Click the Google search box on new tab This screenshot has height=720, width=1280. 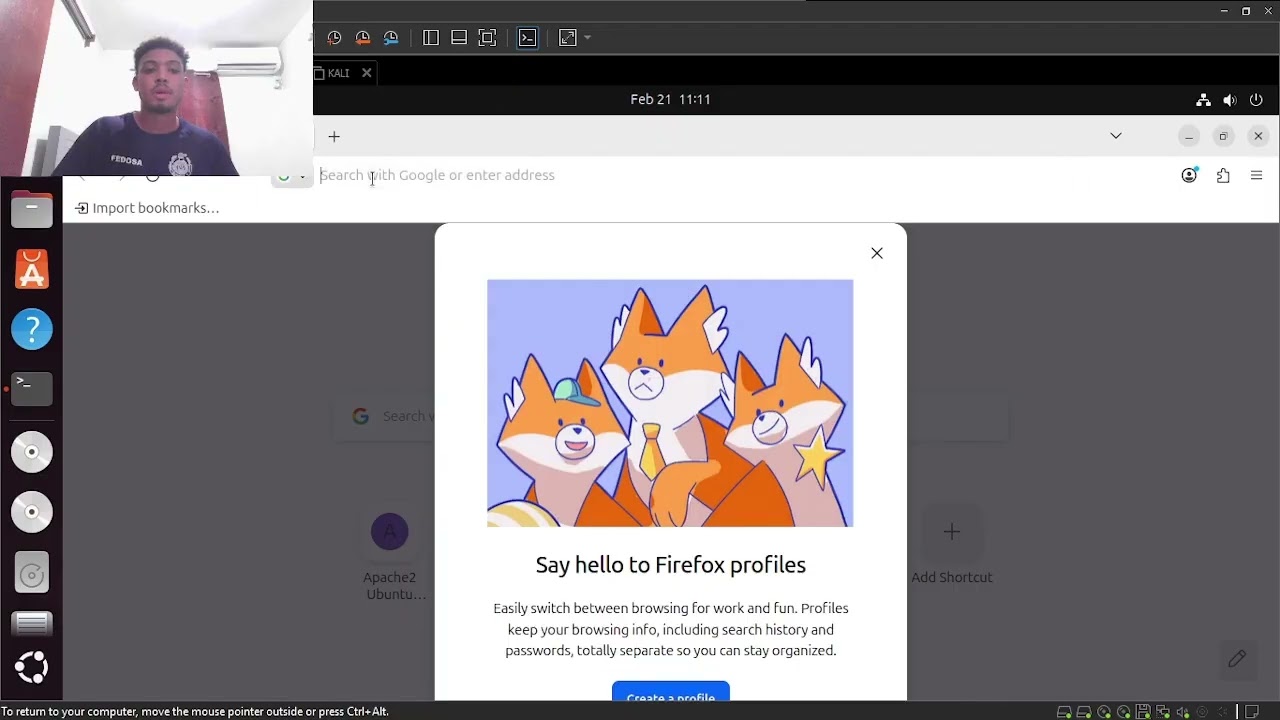tap(670, 416)
